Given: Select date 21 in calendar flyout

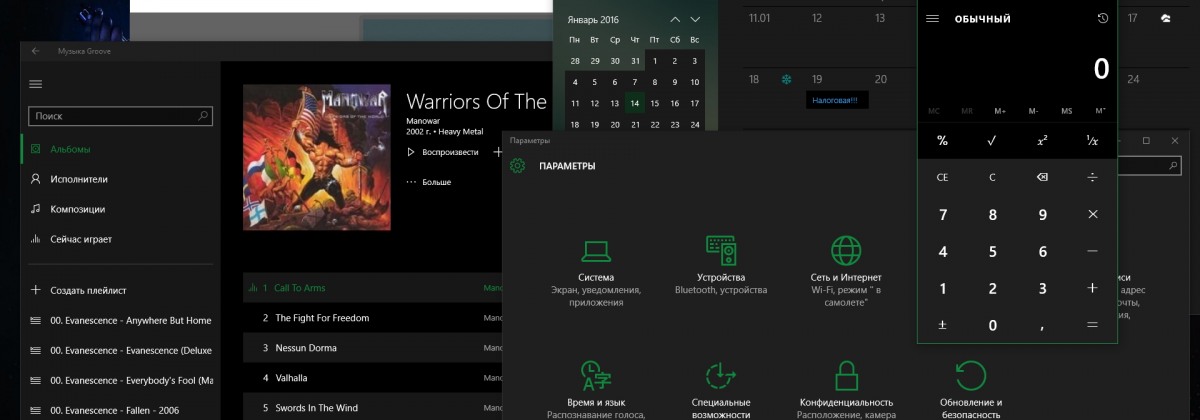Looking at the screenshot, I should (x=634, y=125).
